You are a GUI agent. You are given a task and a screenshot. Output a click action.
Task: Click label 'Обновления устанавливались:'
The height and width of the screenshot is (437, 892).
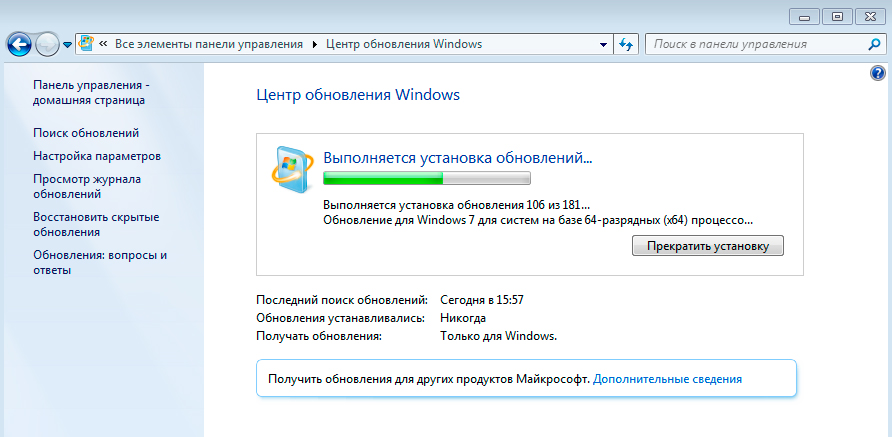click(341, 318)
